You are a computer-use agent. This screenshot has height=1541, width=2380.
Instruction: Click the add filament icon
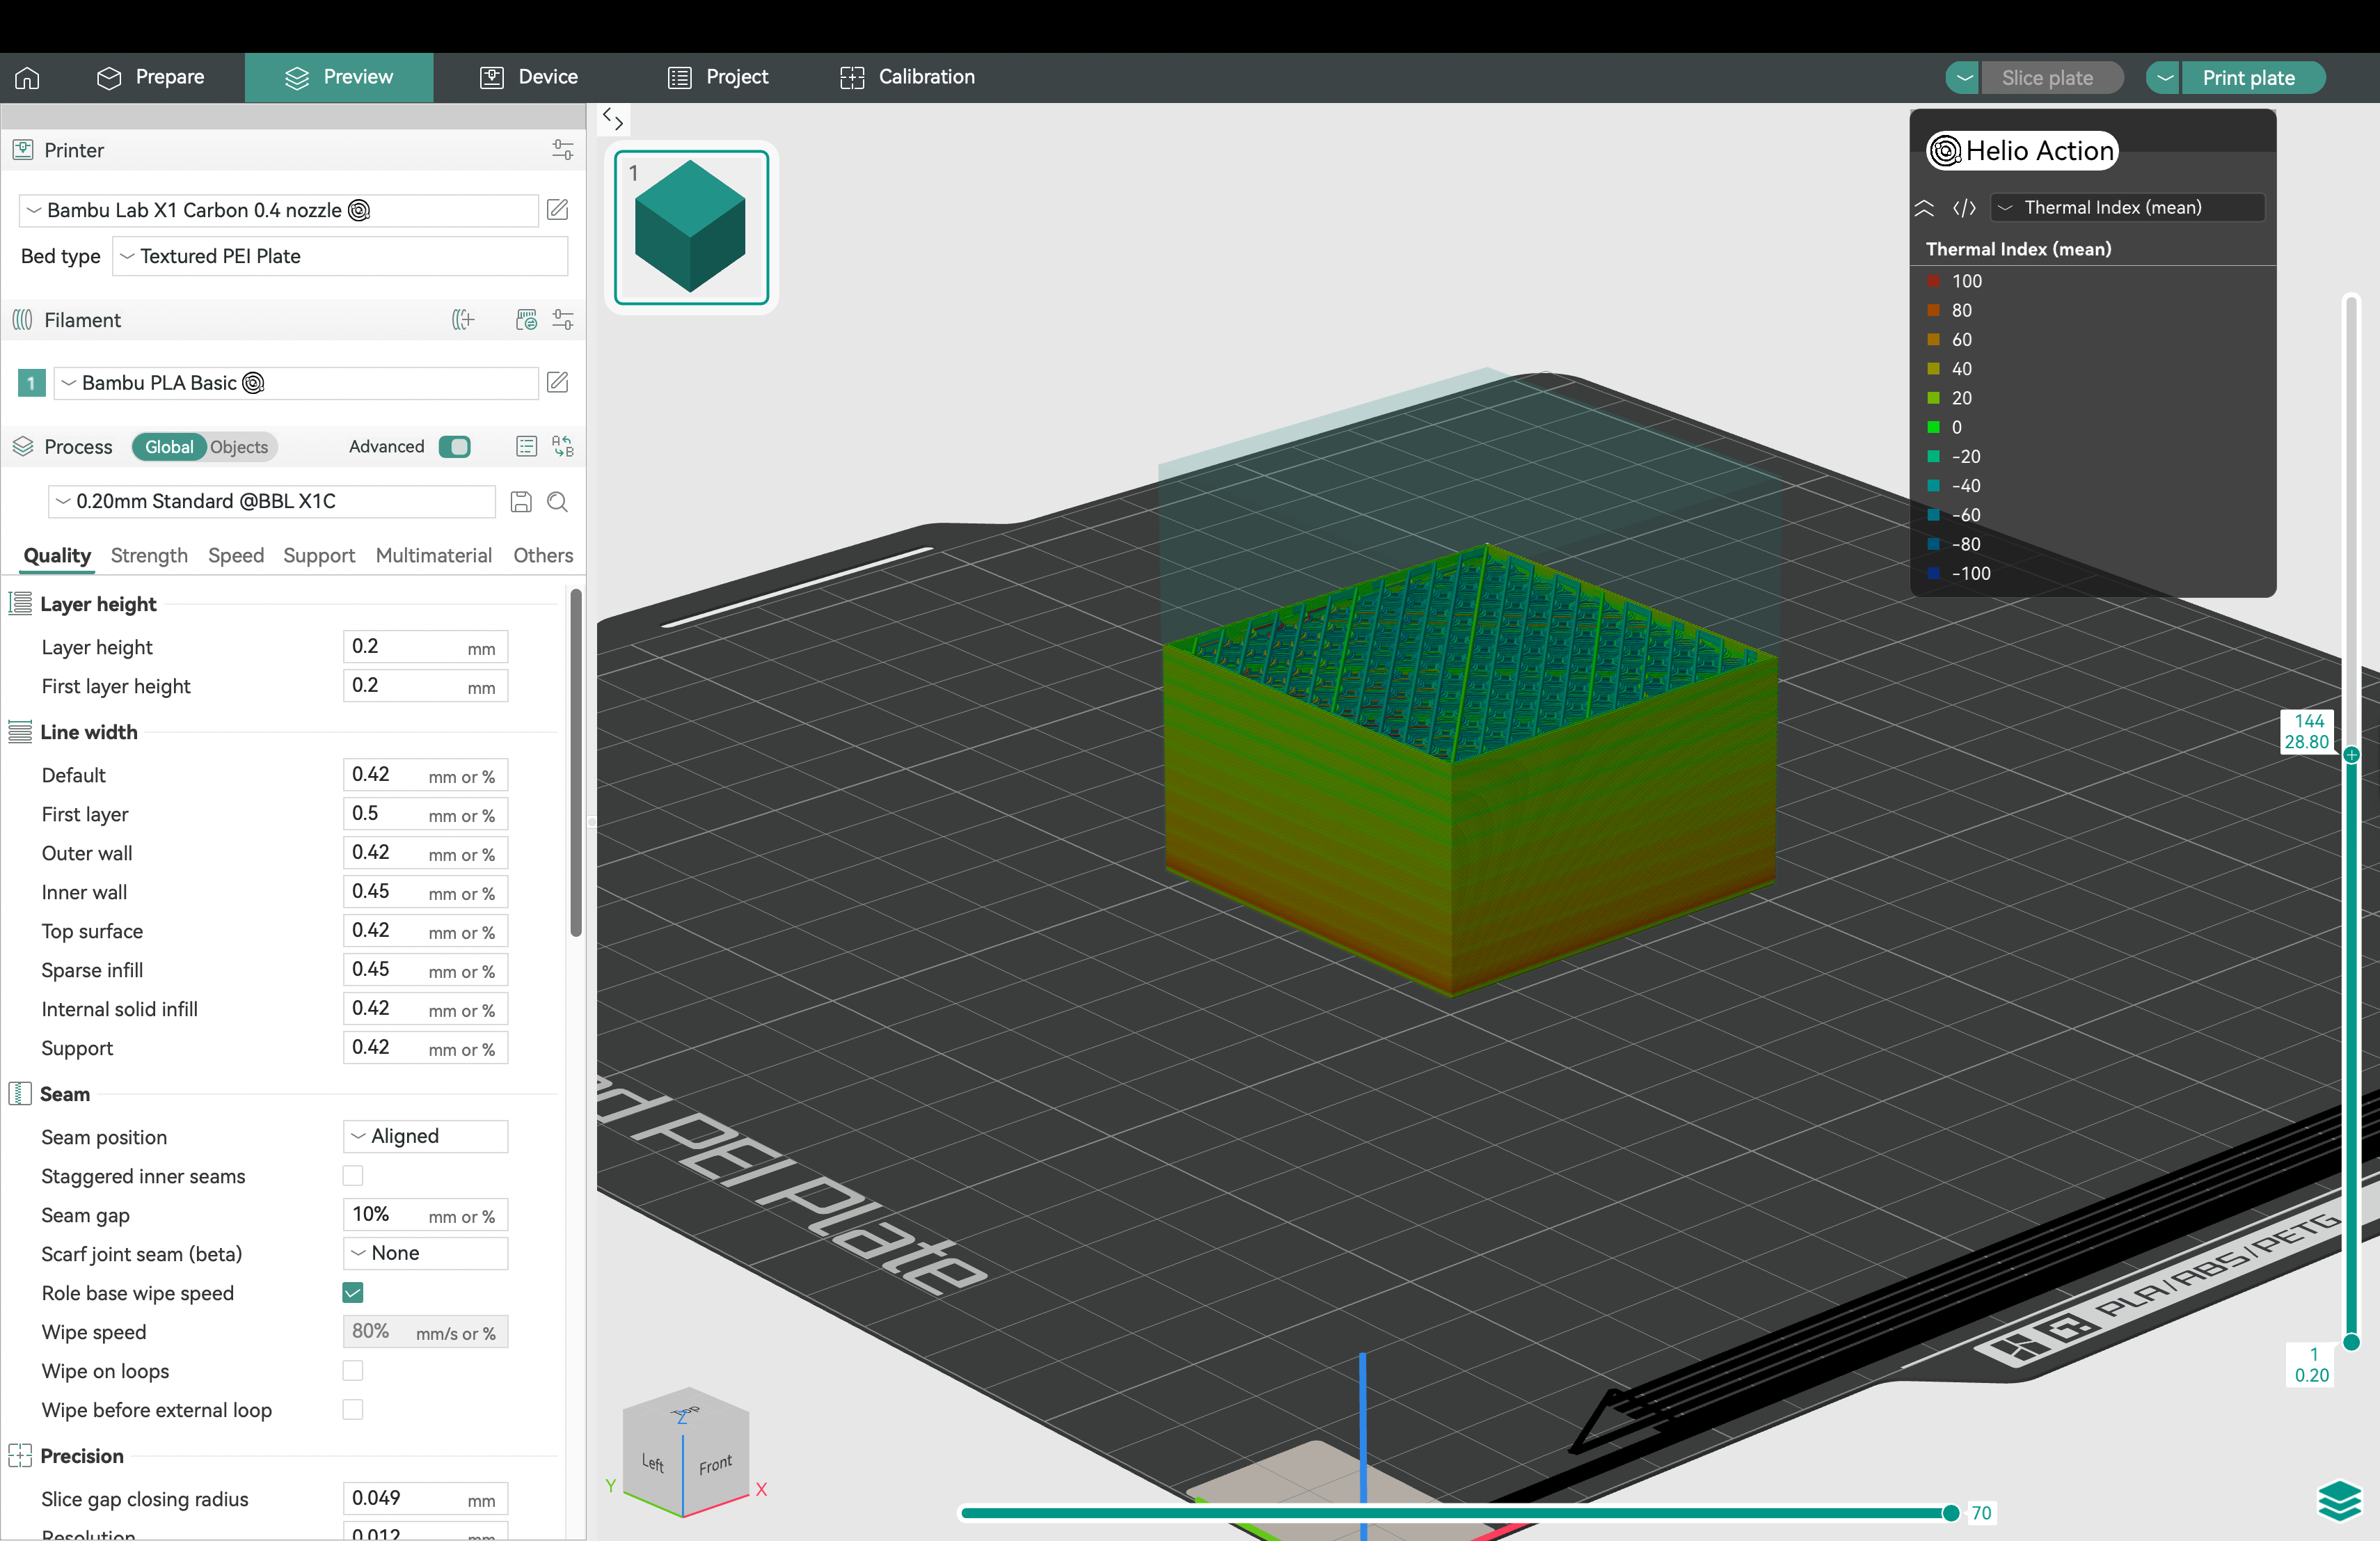point(463,320)
